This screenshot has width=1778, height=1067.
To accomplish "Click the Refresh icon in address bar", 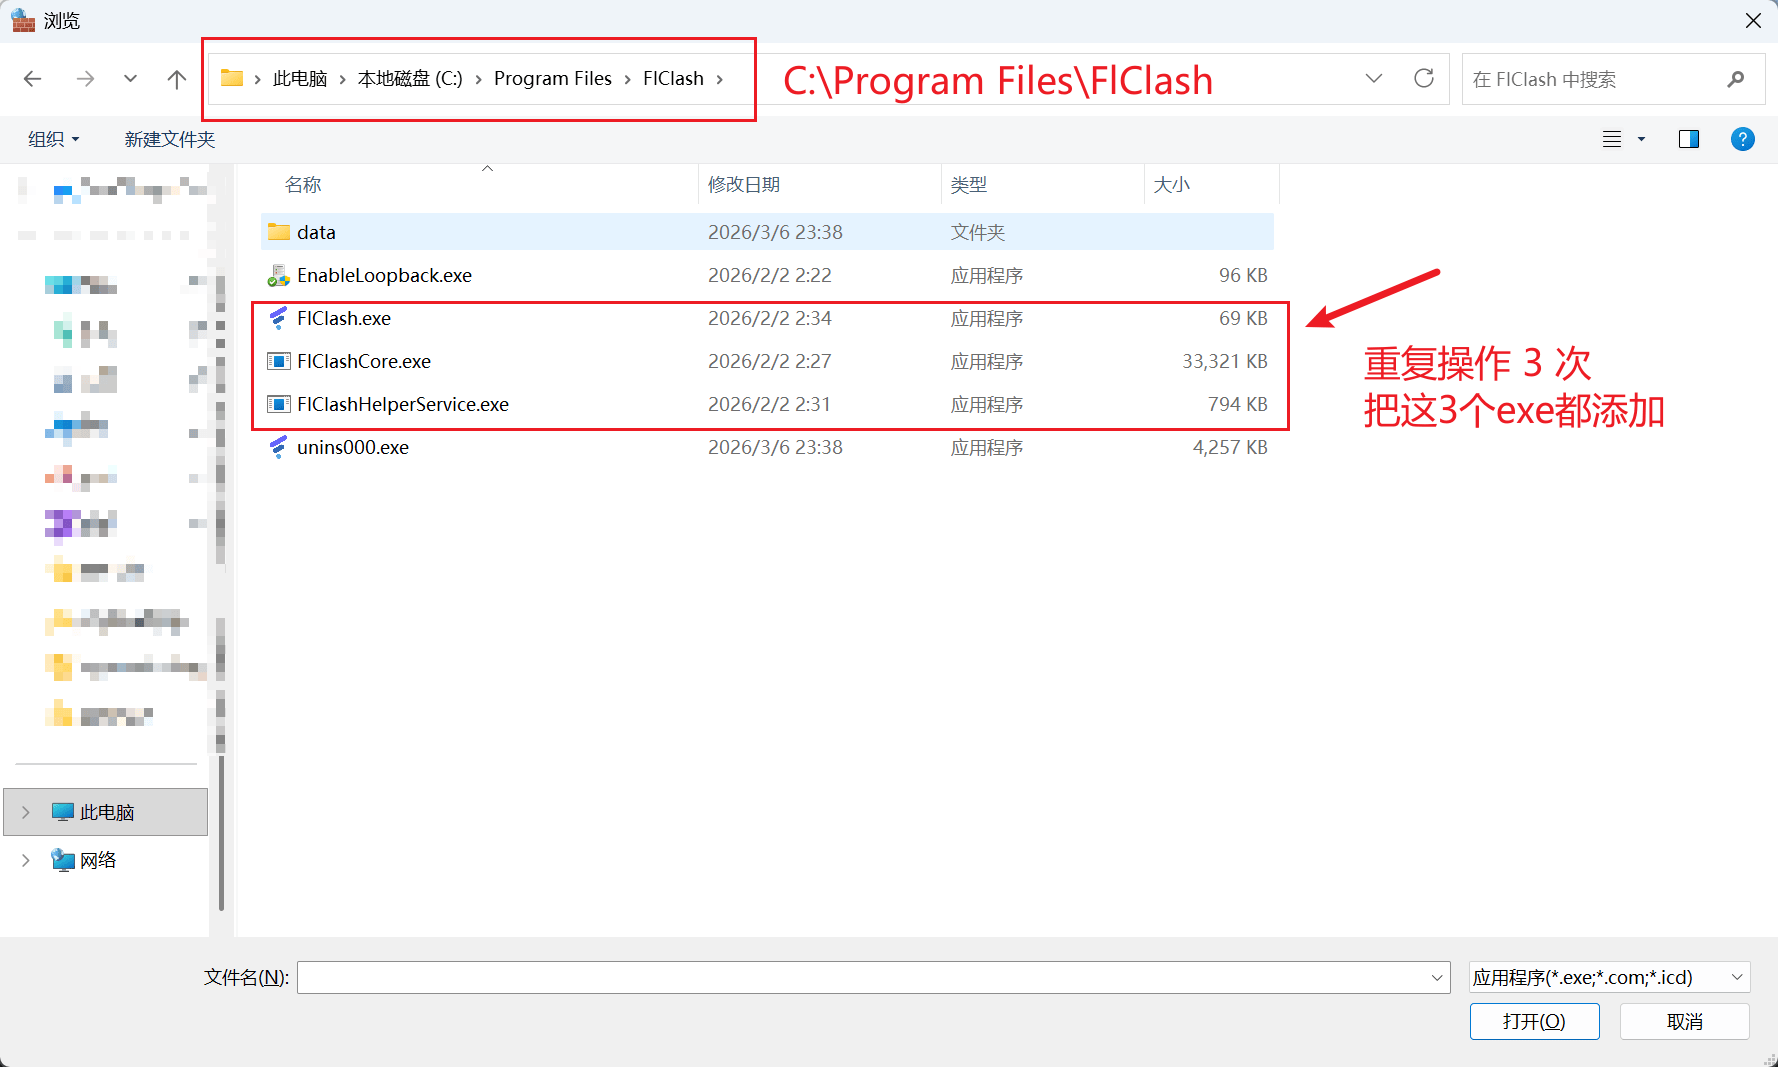I will [x=1424, y=79].
